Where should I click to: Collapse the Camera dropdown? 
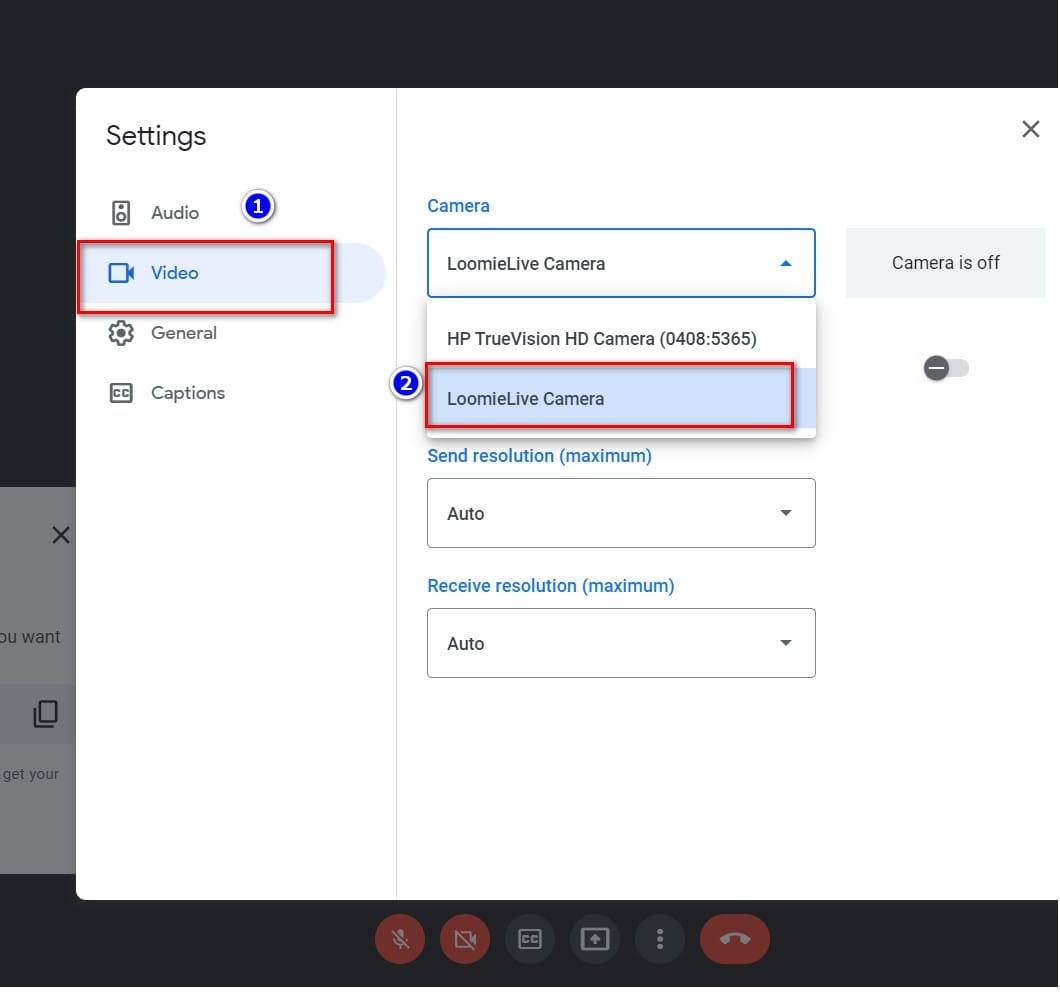click(x=621, y=264)
